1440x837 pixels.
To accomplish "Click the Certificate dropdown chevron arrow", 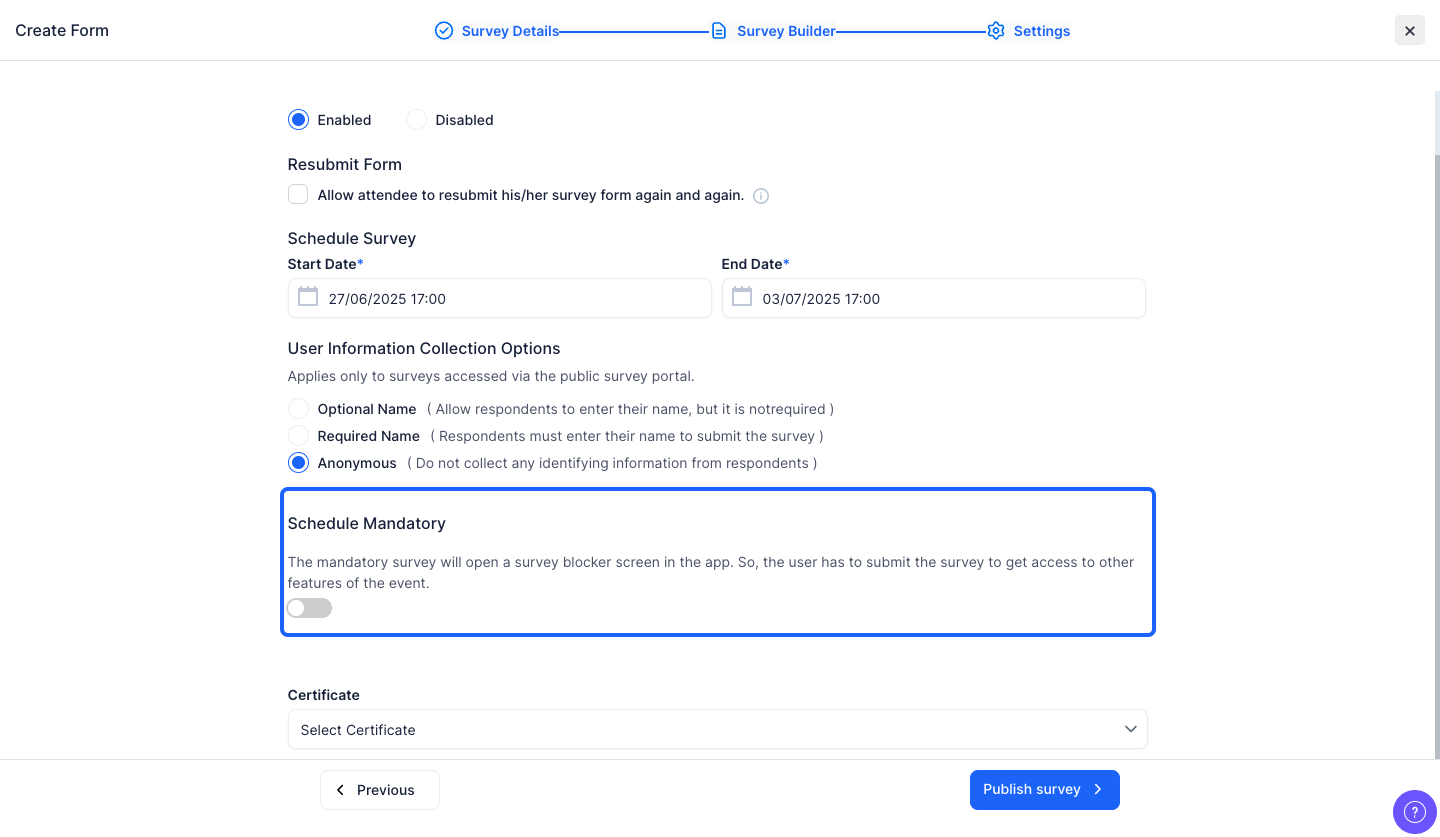I will [x=1131, y=729].
